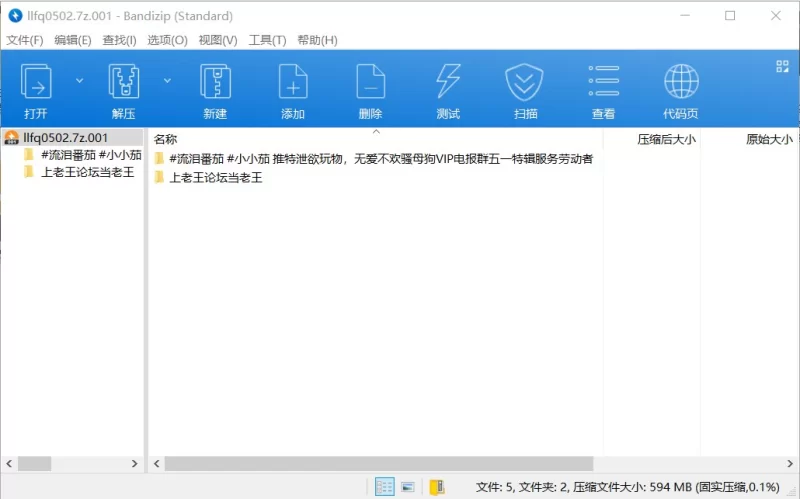Click the yellow archive icon in status bar
The width and height of the screenshot is (800, 499).
coord(437,487)
